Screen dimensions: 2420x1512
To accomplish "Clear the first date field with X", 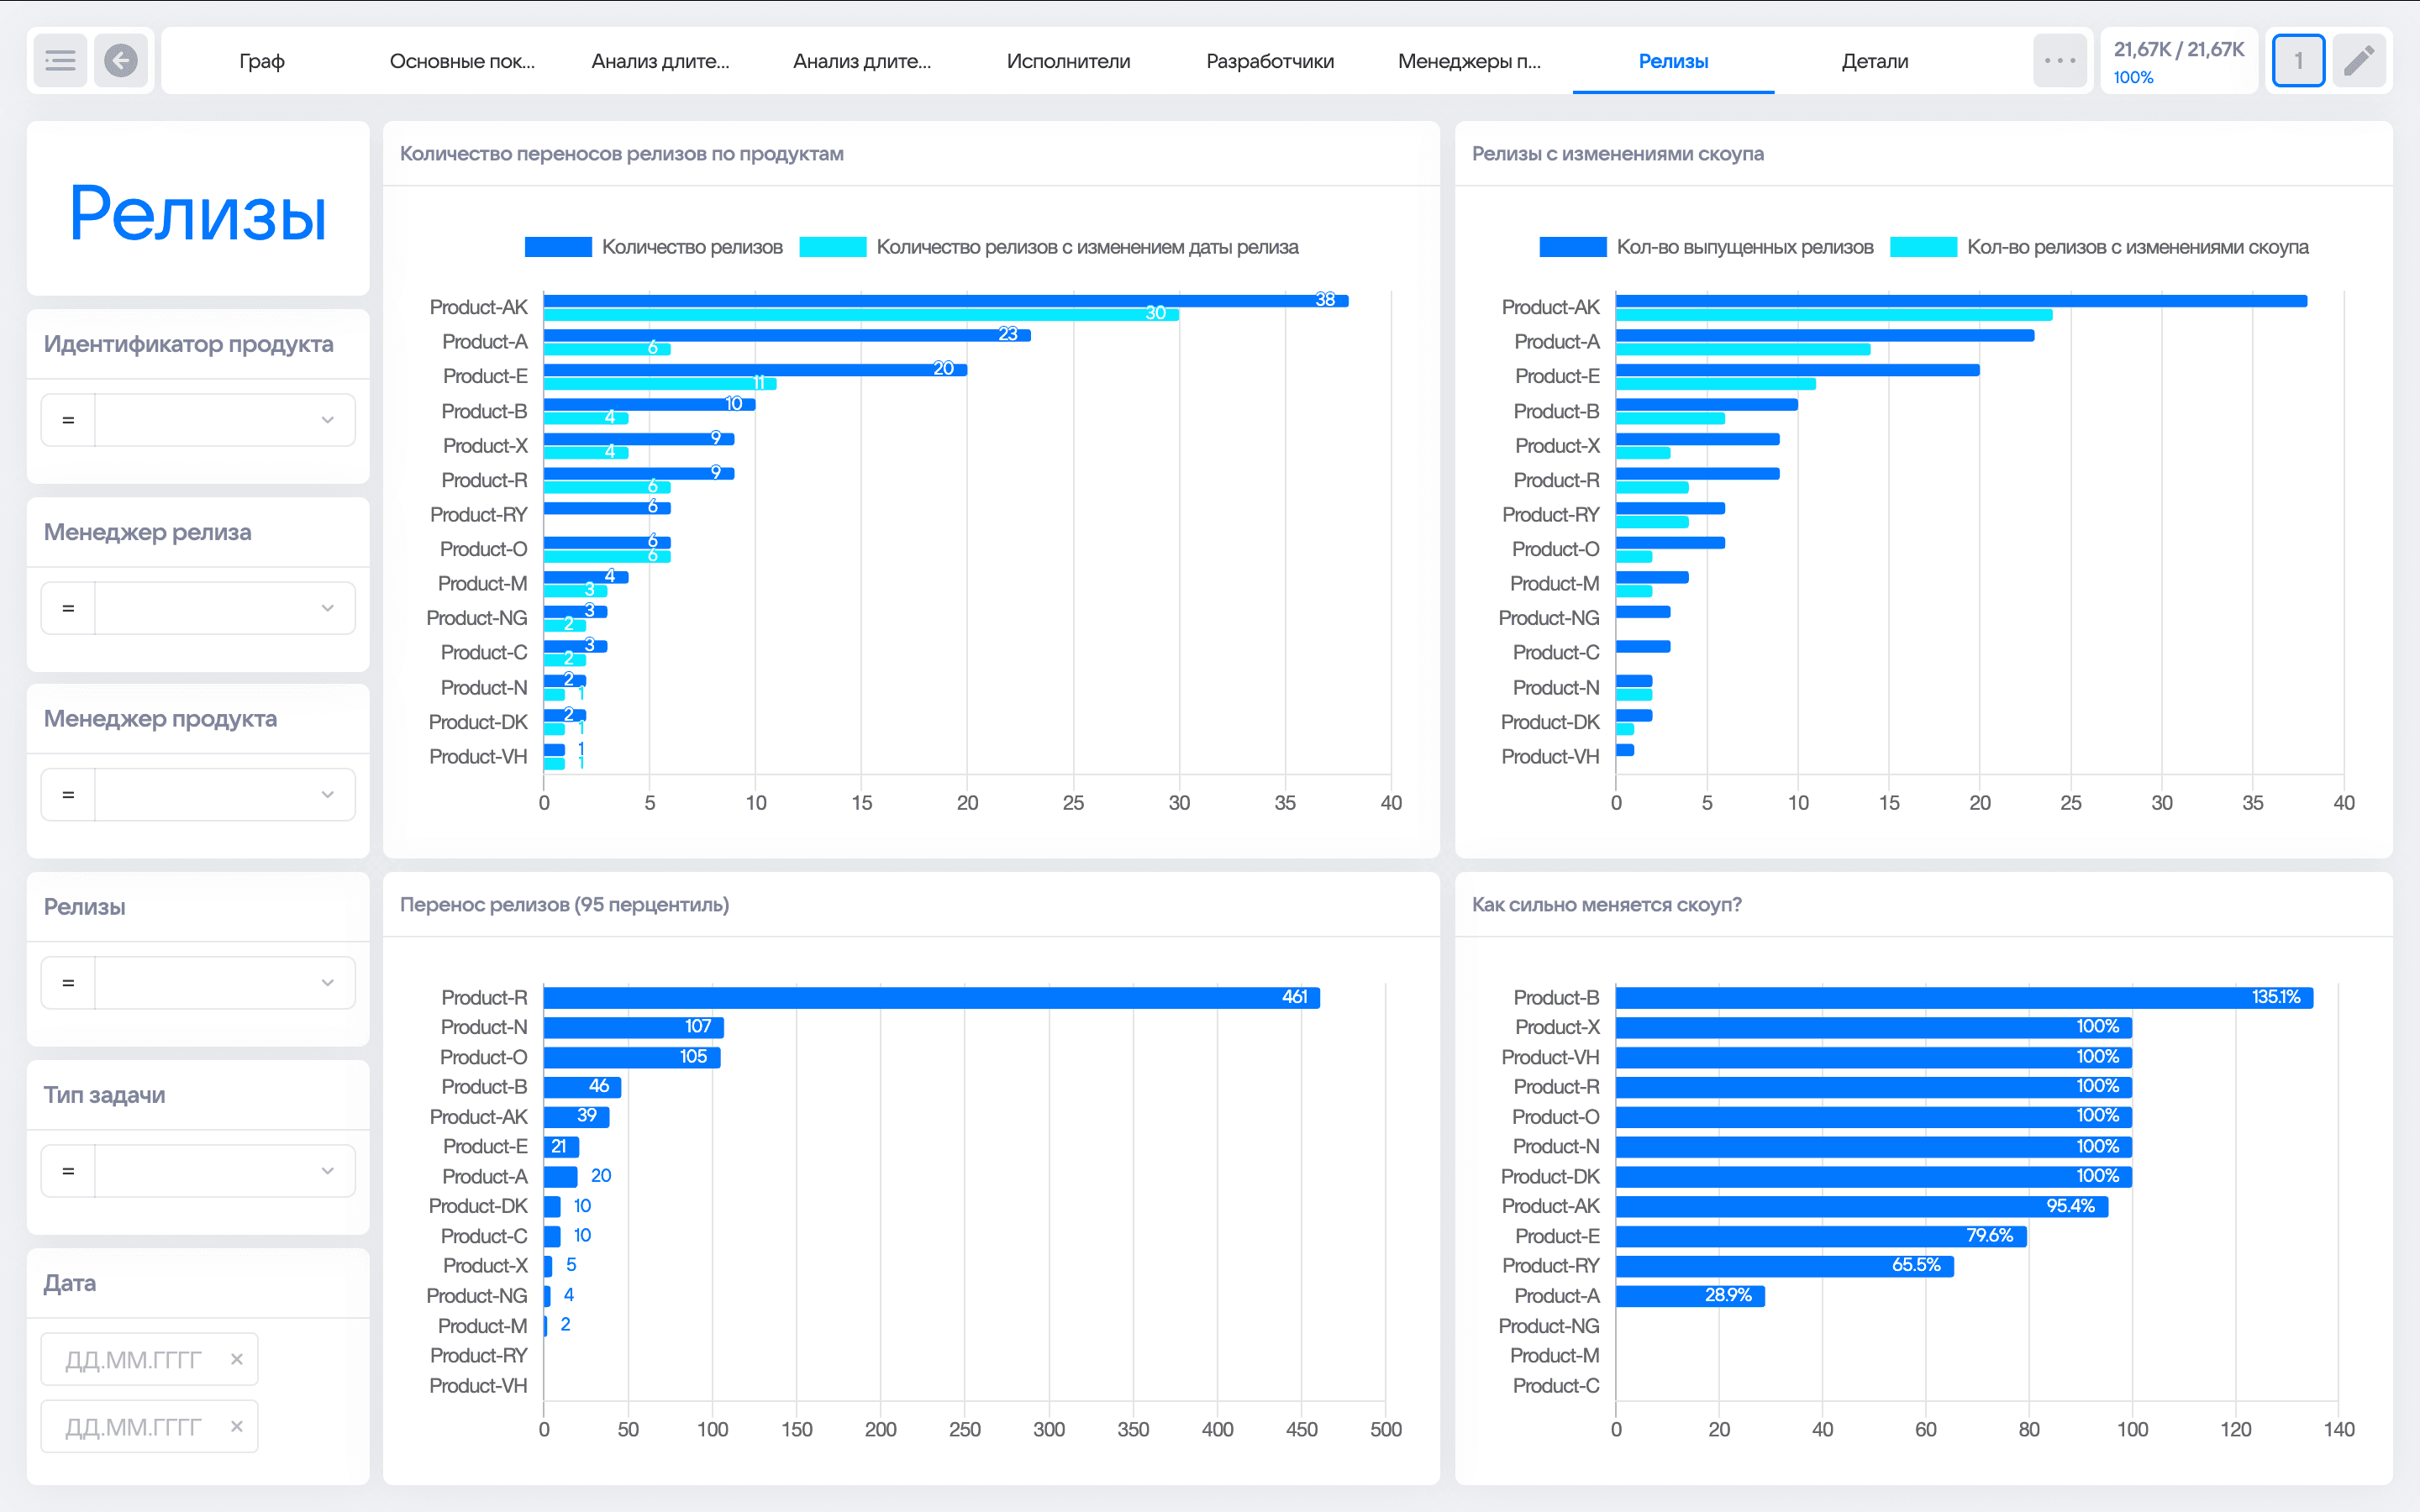I will coord(237,1359).
